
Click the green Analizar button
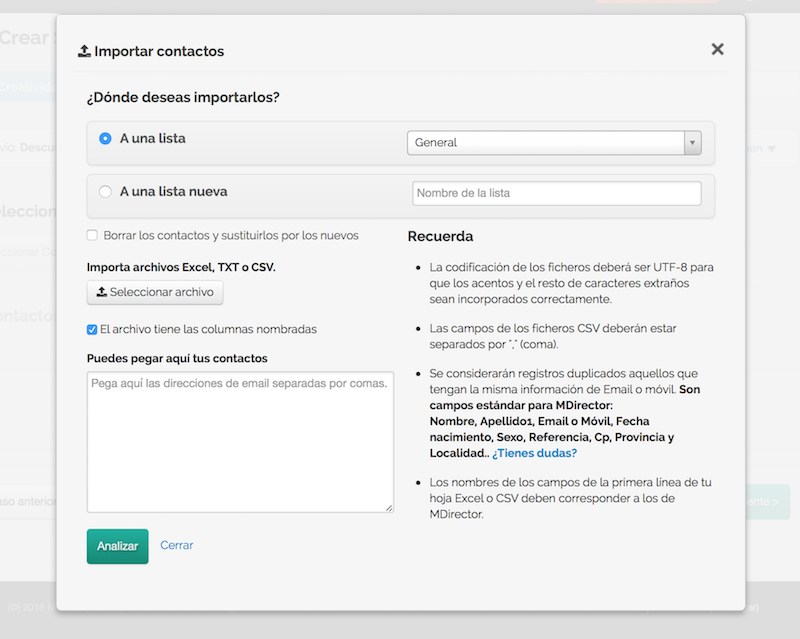(117, 546)
